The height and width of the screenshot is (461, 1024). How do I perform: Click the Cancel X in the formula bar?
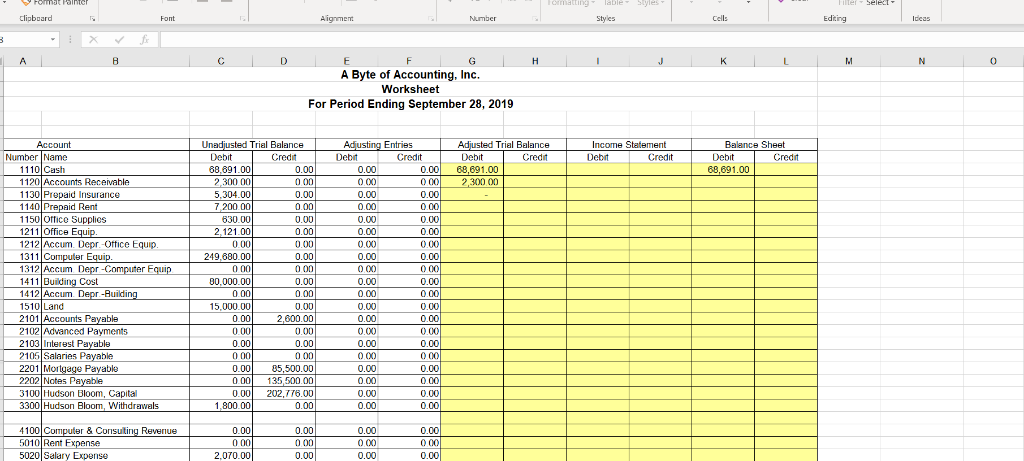click(x=94, y=40)
